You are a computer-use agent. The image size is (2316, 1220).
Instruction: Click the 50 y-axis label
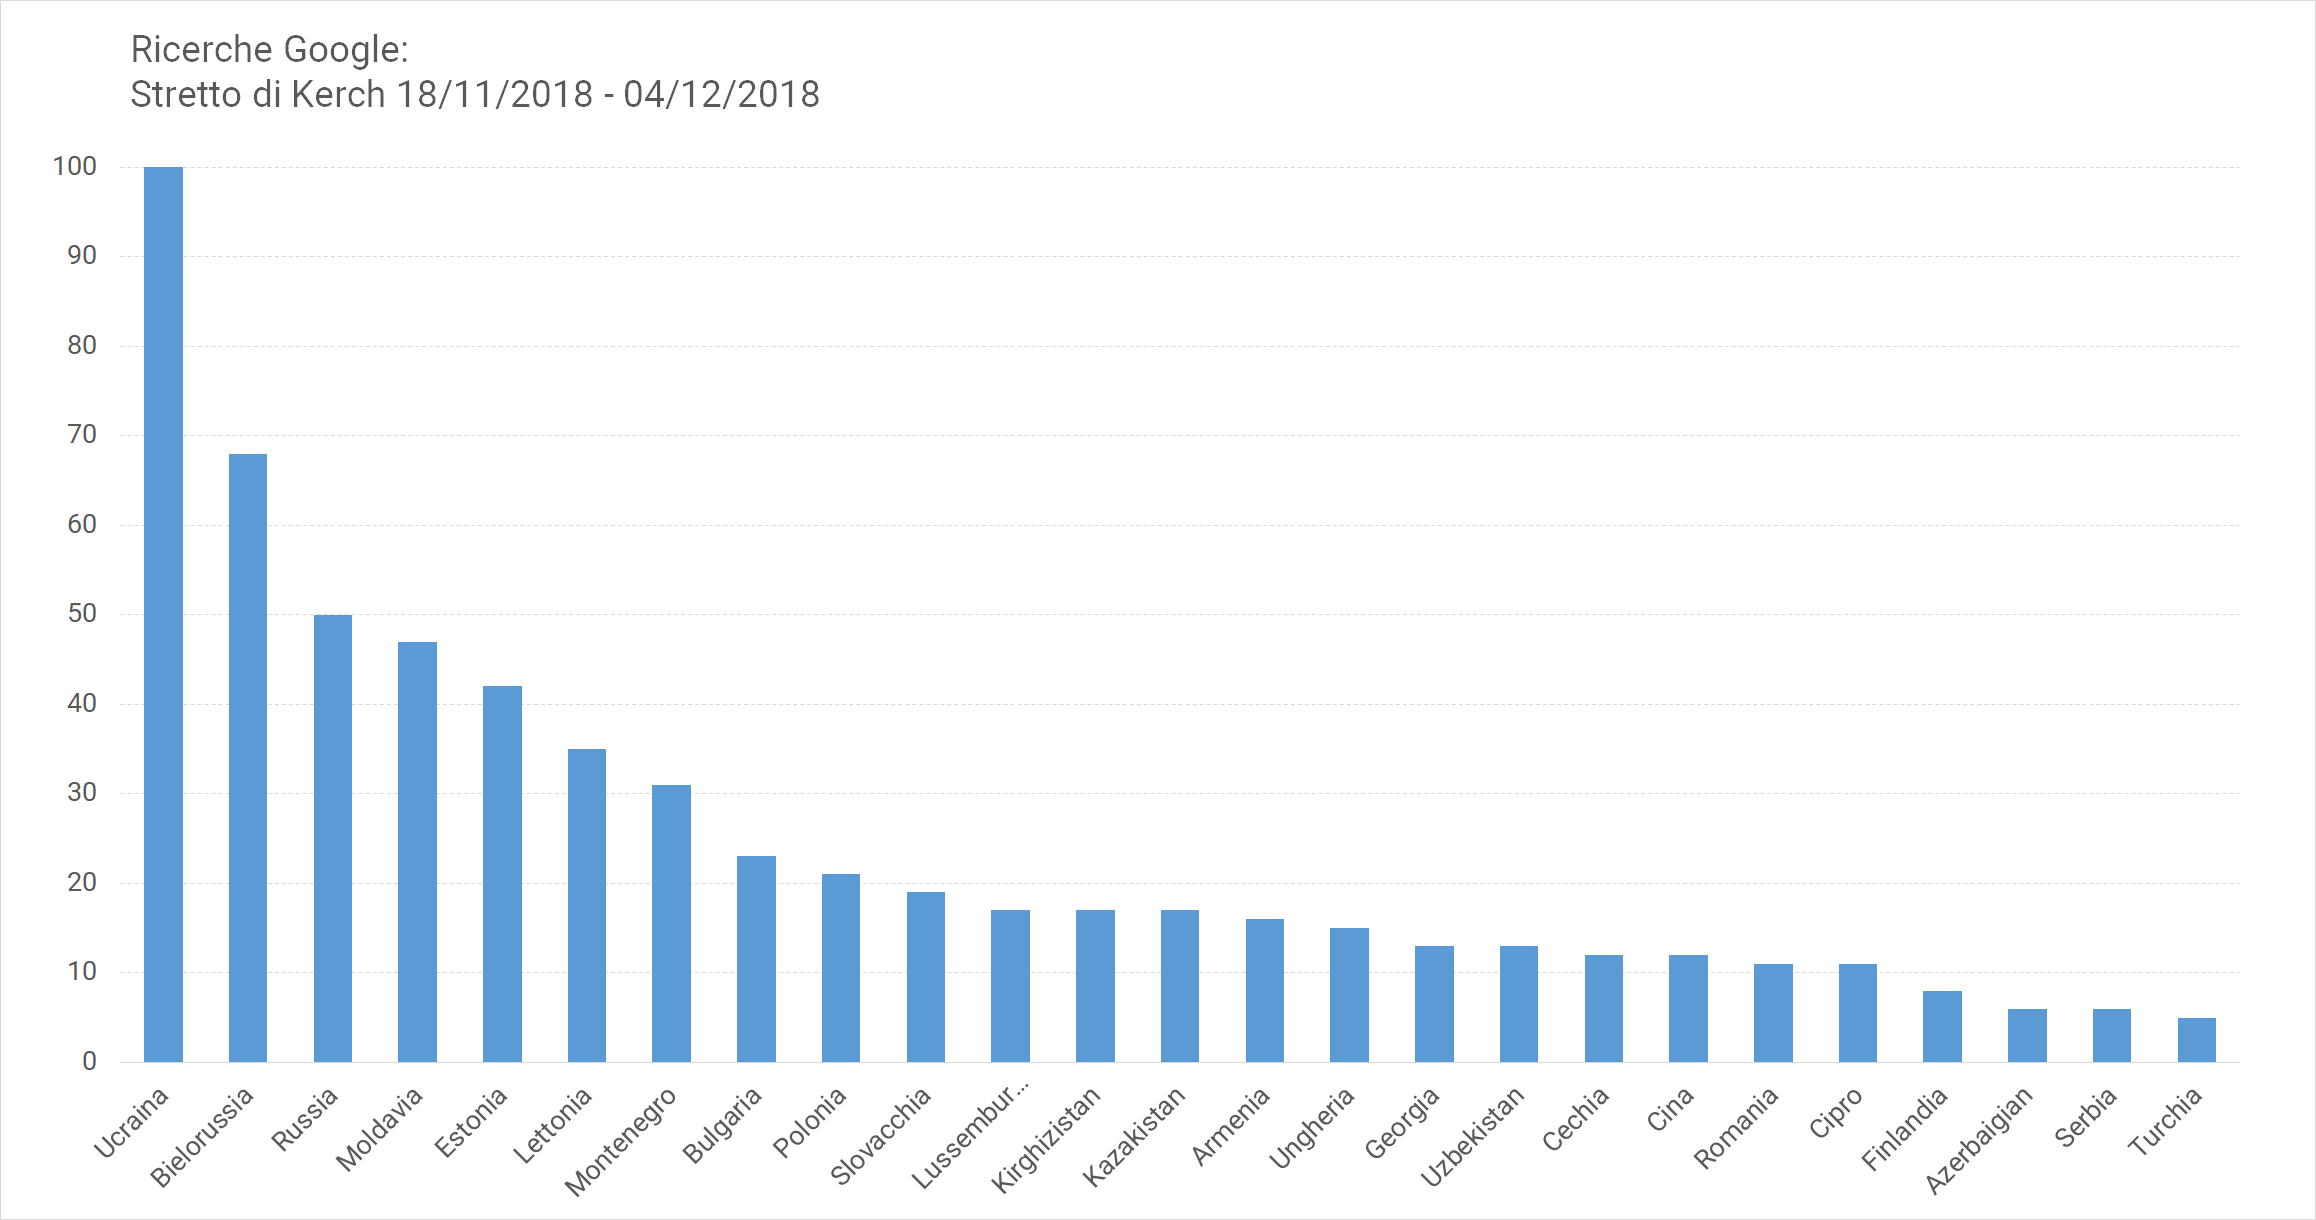(x=82, y=613)
